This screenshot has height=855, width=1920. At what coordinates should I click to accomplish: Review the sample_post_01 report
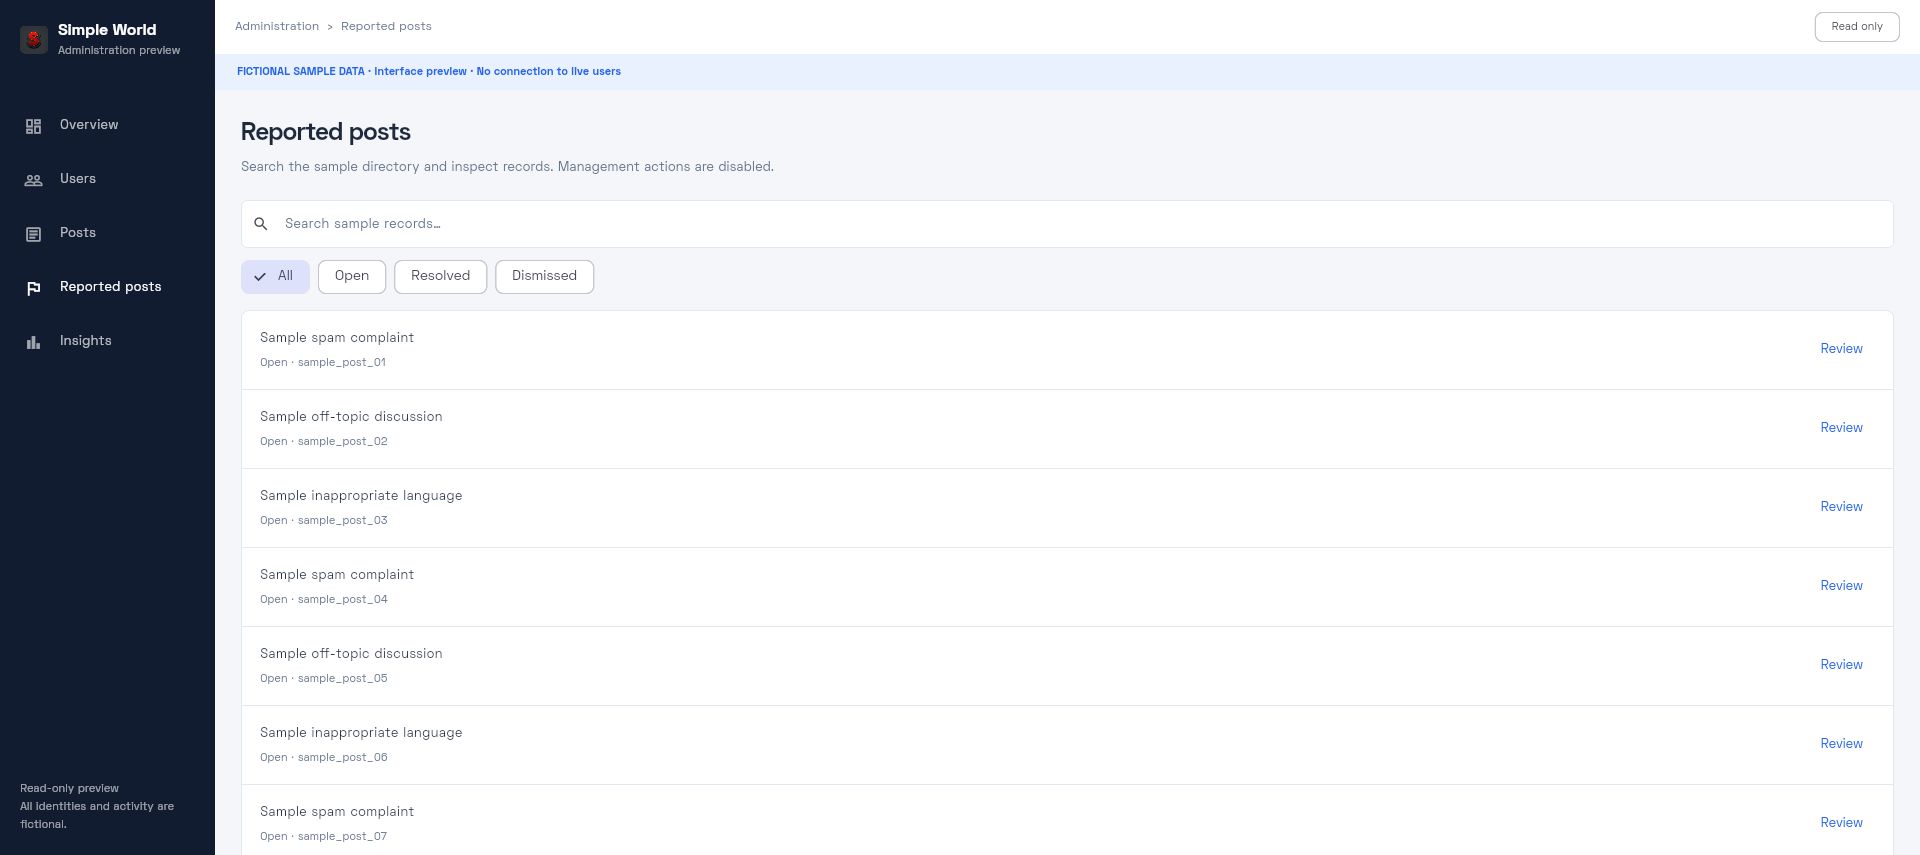click(x=1841, y=349)
